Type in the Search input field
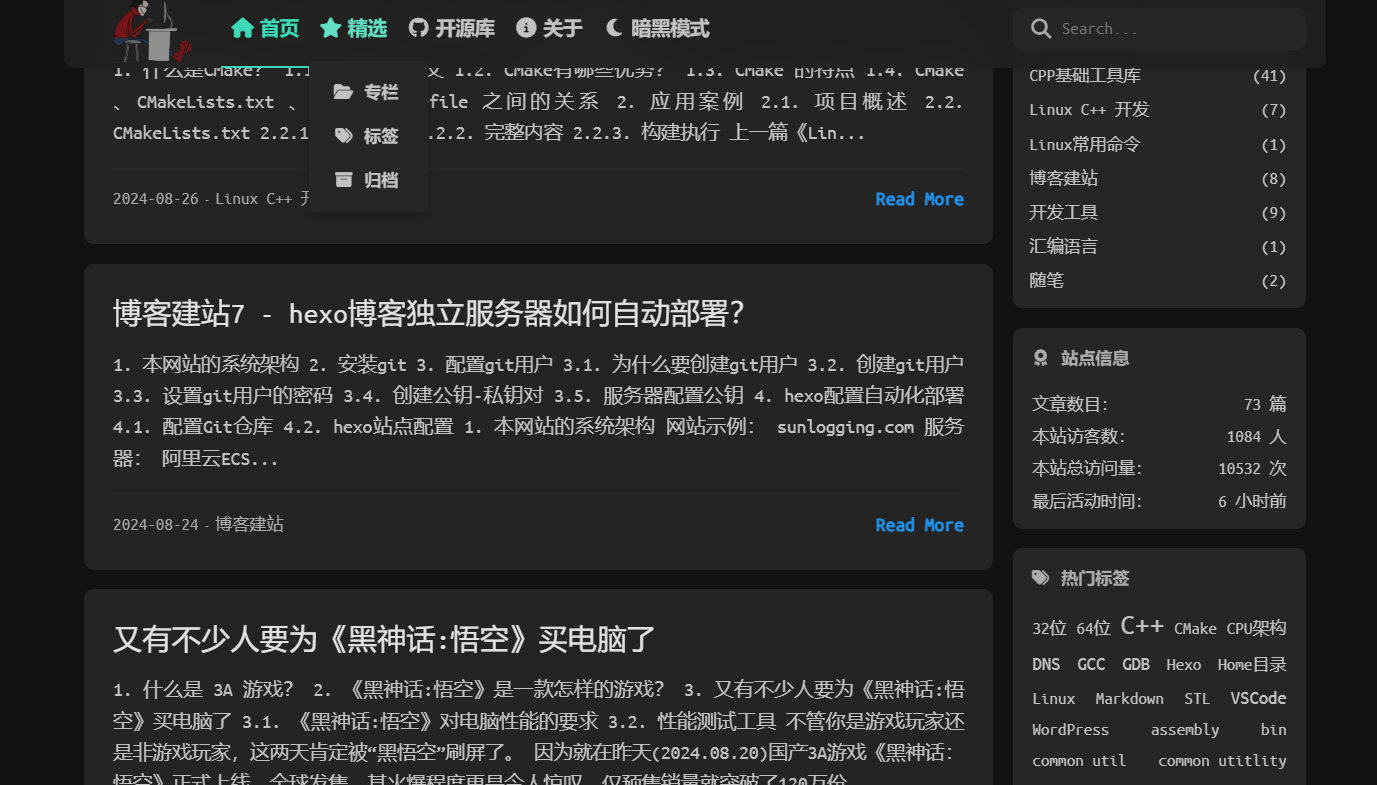Image resolution: width=1377 pixels, height=785 pixels. (1175, 29)
